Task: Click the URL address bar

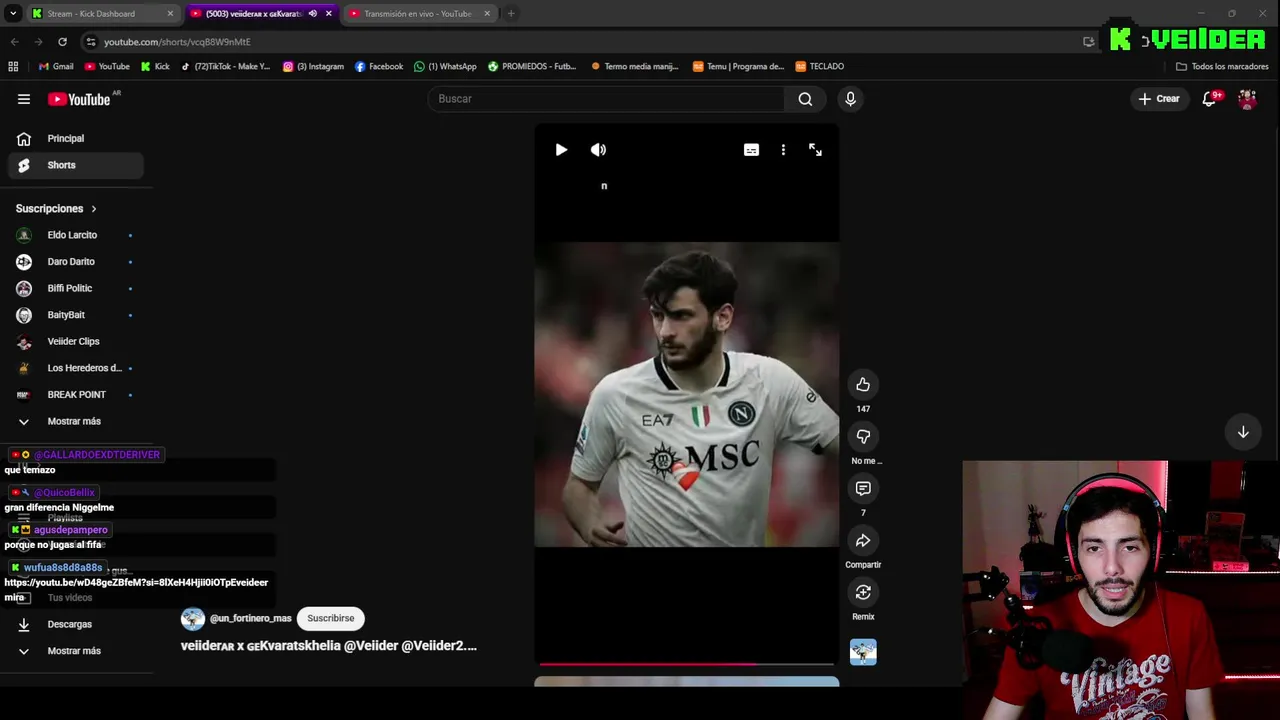Action: pos(580,42)
